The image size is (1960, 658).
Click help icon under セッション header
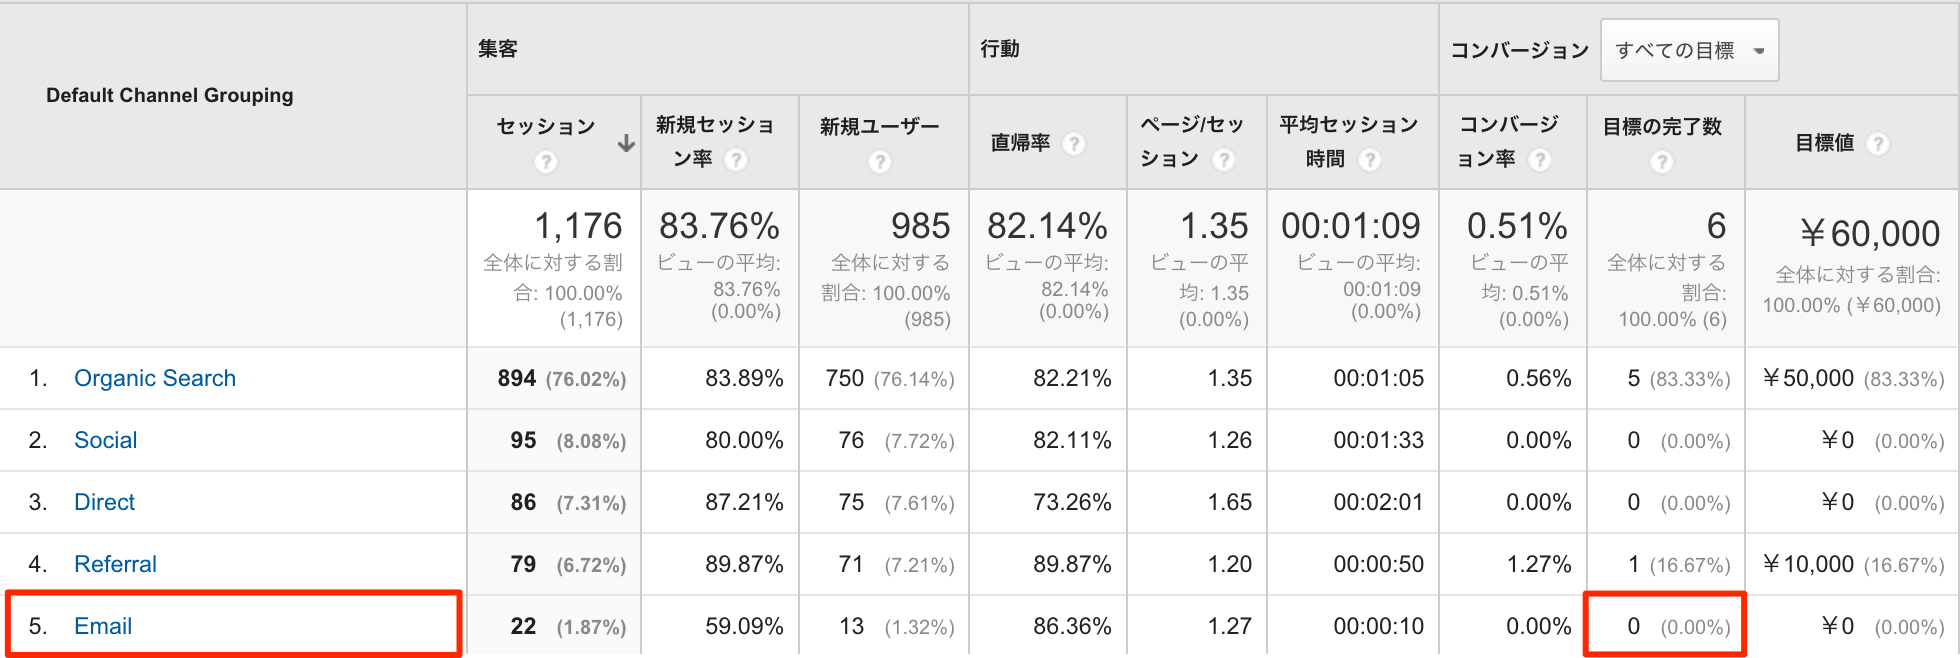click(545, 161)
